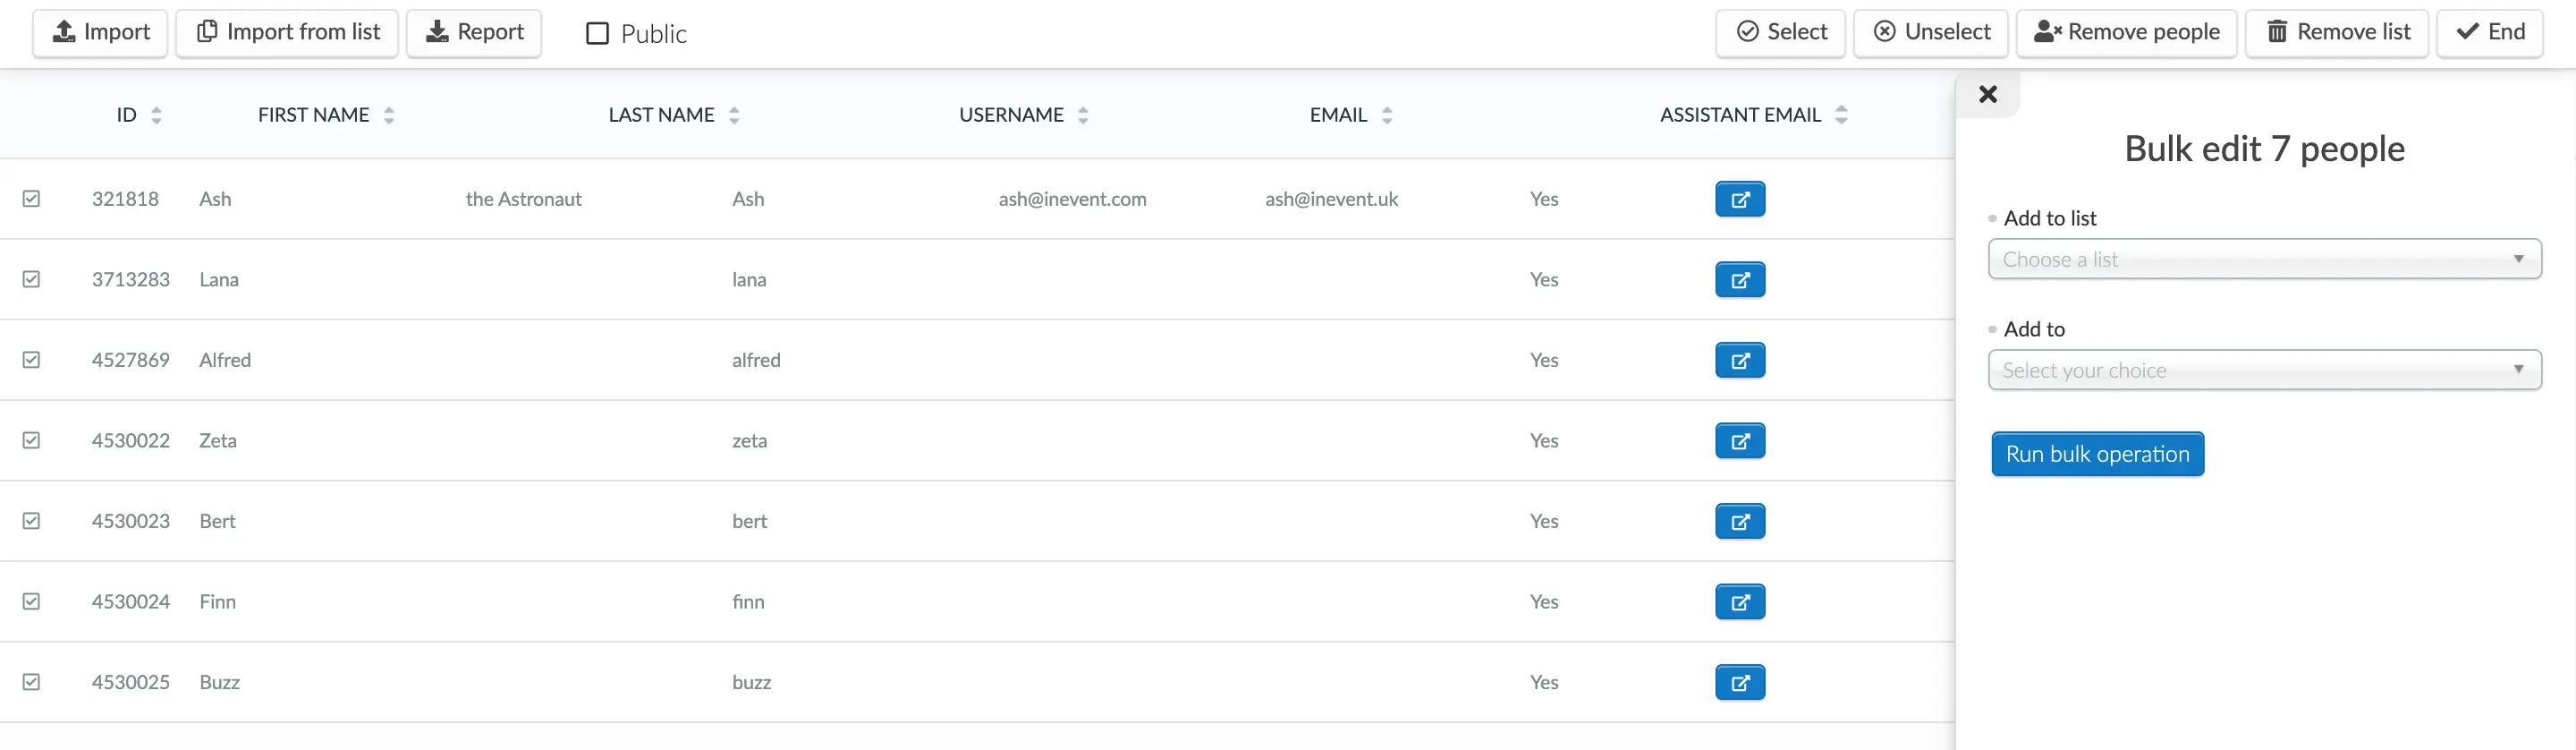This screenshot has width=2576, height=750.
Task: Click Import from list button
Action: [x=287, y=33]
